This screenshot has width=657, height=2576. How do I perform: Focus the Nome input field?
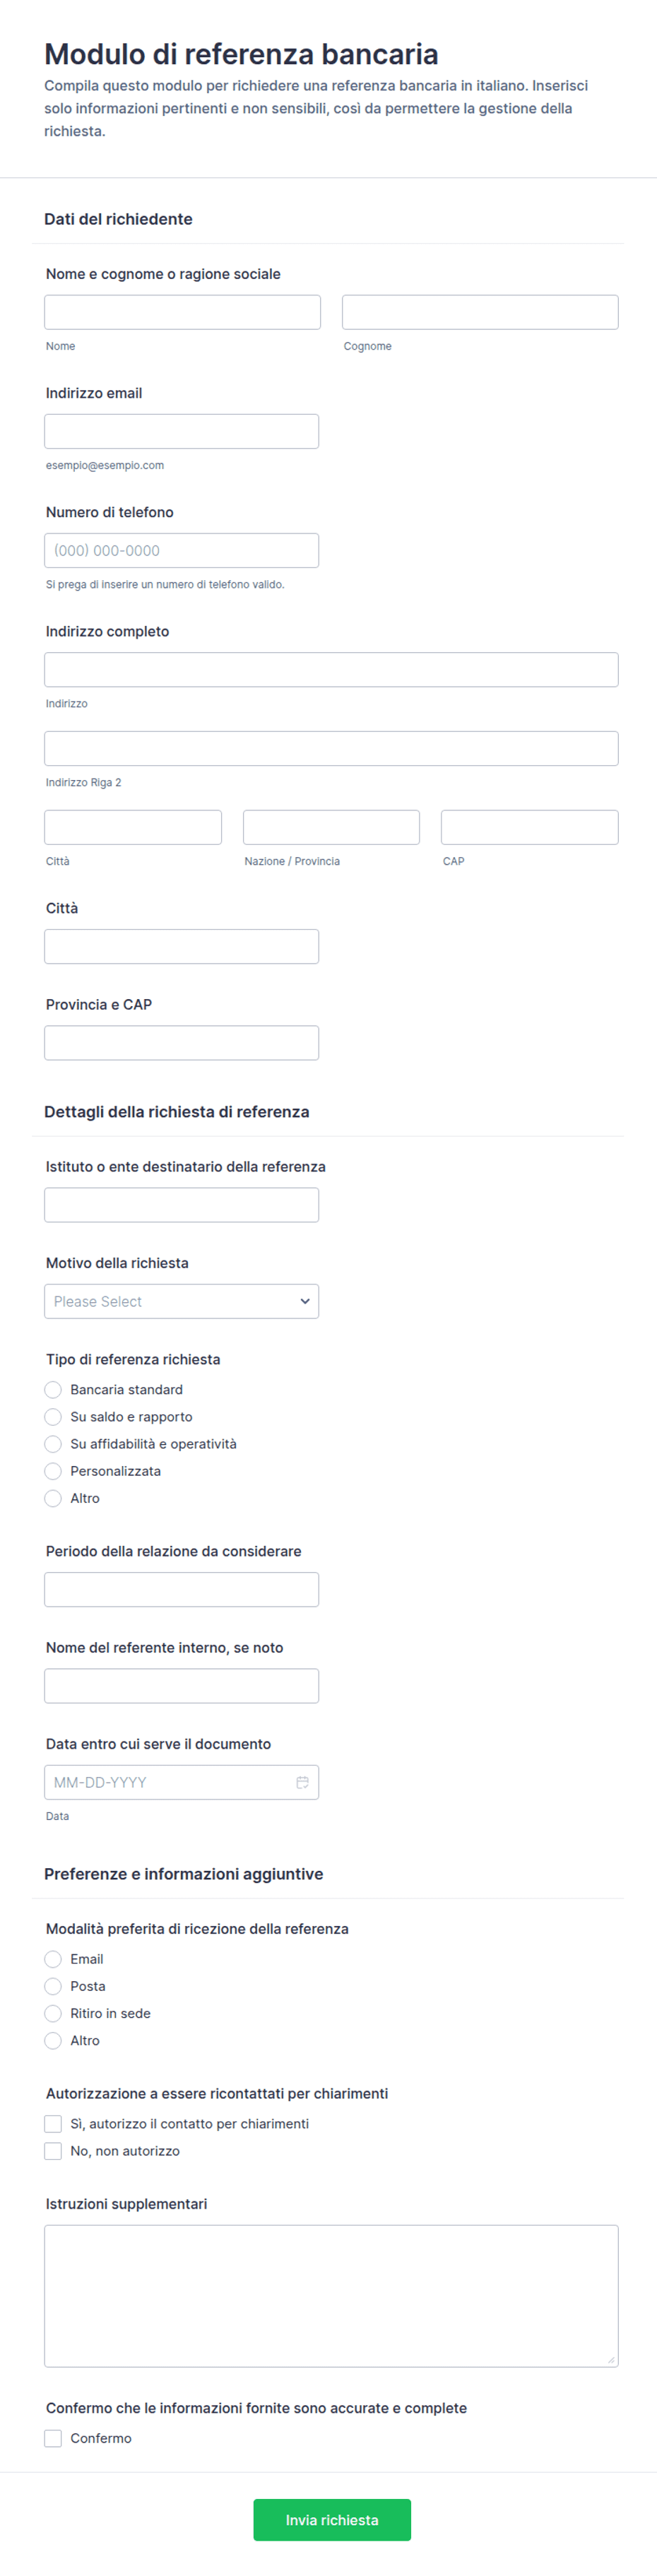pos(182,312)
